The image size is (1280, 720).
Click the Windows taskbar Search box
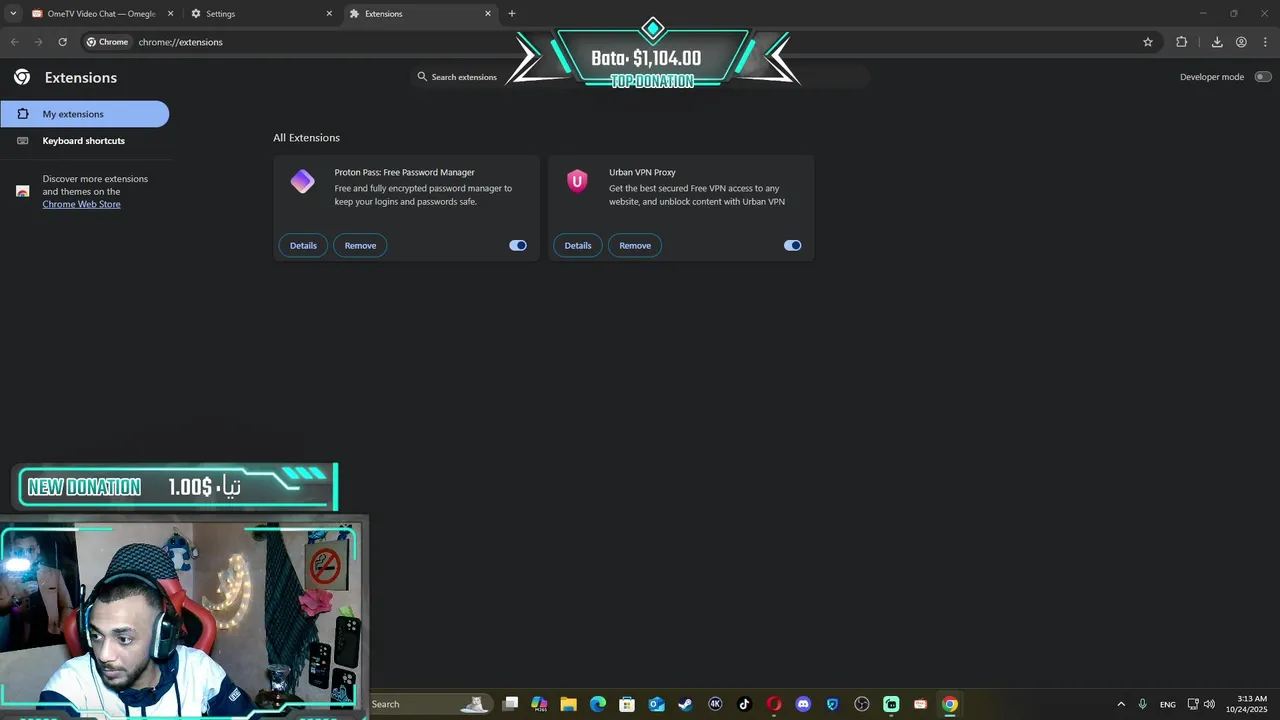(x=430, y=704)
